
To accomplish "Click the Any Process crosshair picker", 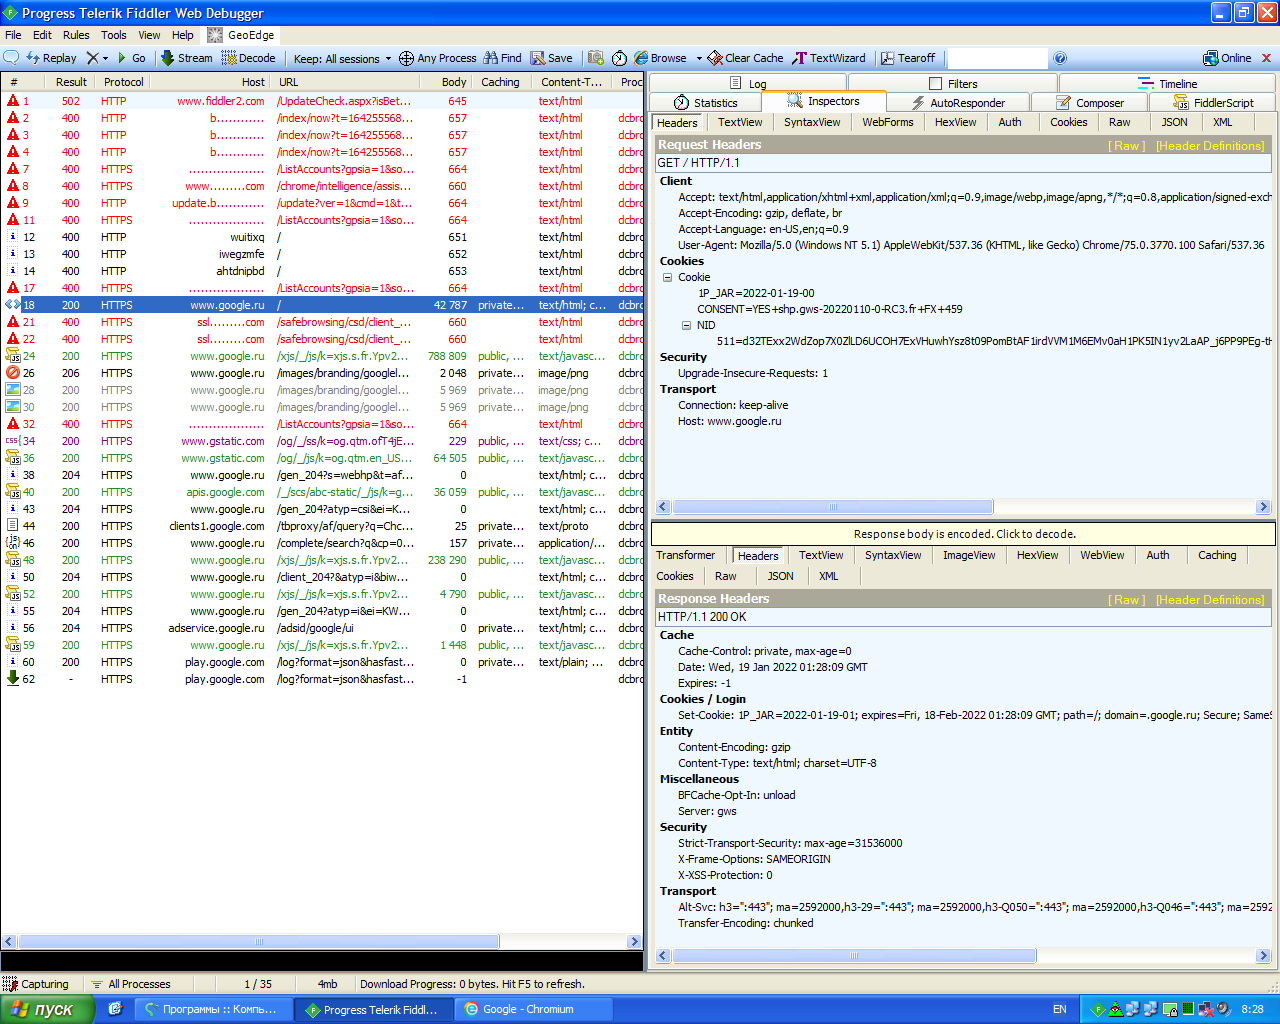I will pyautogui.click(x=438, y=58).
